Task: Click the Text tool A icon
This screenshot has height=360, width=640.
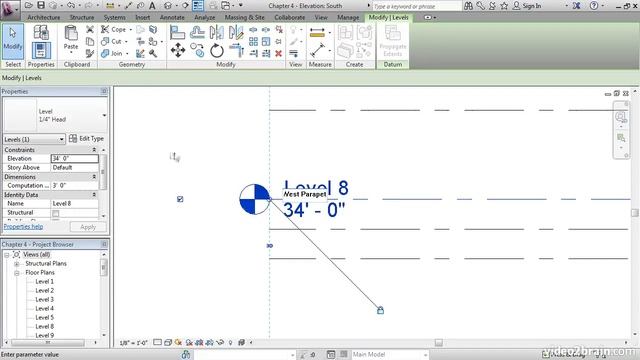Action: (x=152, y=6)
